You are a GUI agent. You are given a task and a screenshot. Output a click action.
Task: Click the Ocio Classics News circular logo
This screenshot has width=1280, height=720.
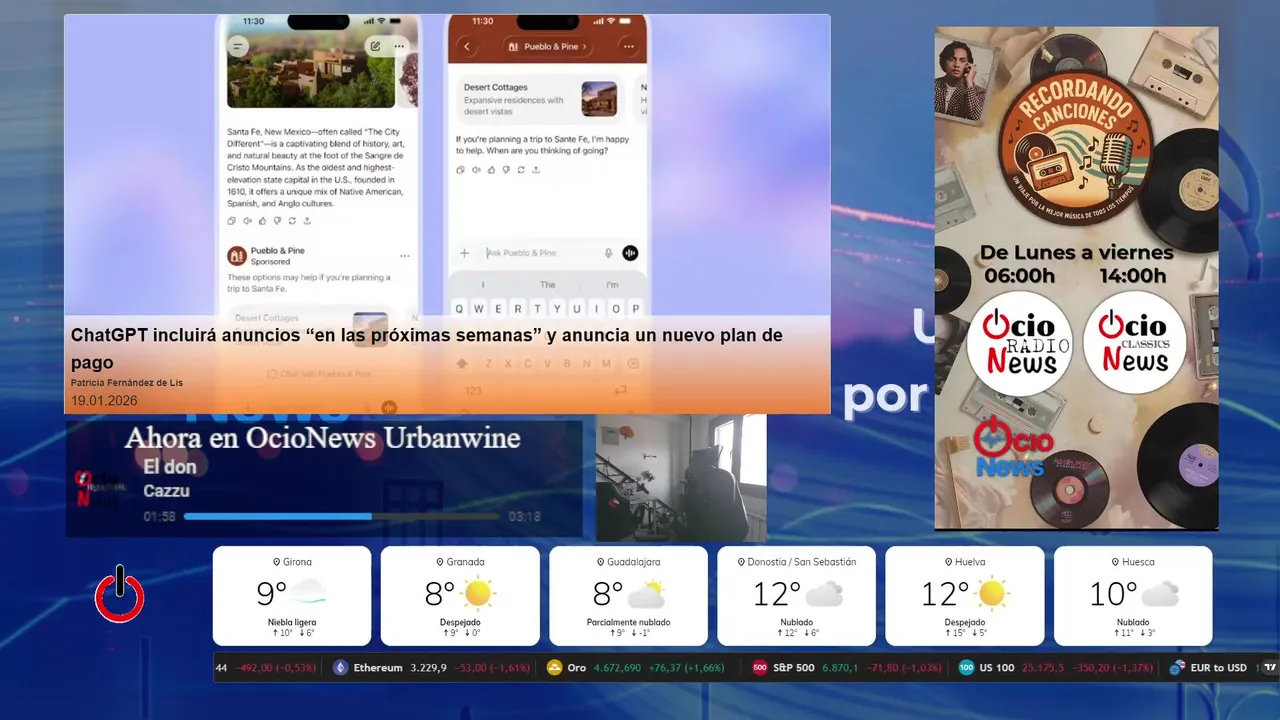tap(1134, 343)
